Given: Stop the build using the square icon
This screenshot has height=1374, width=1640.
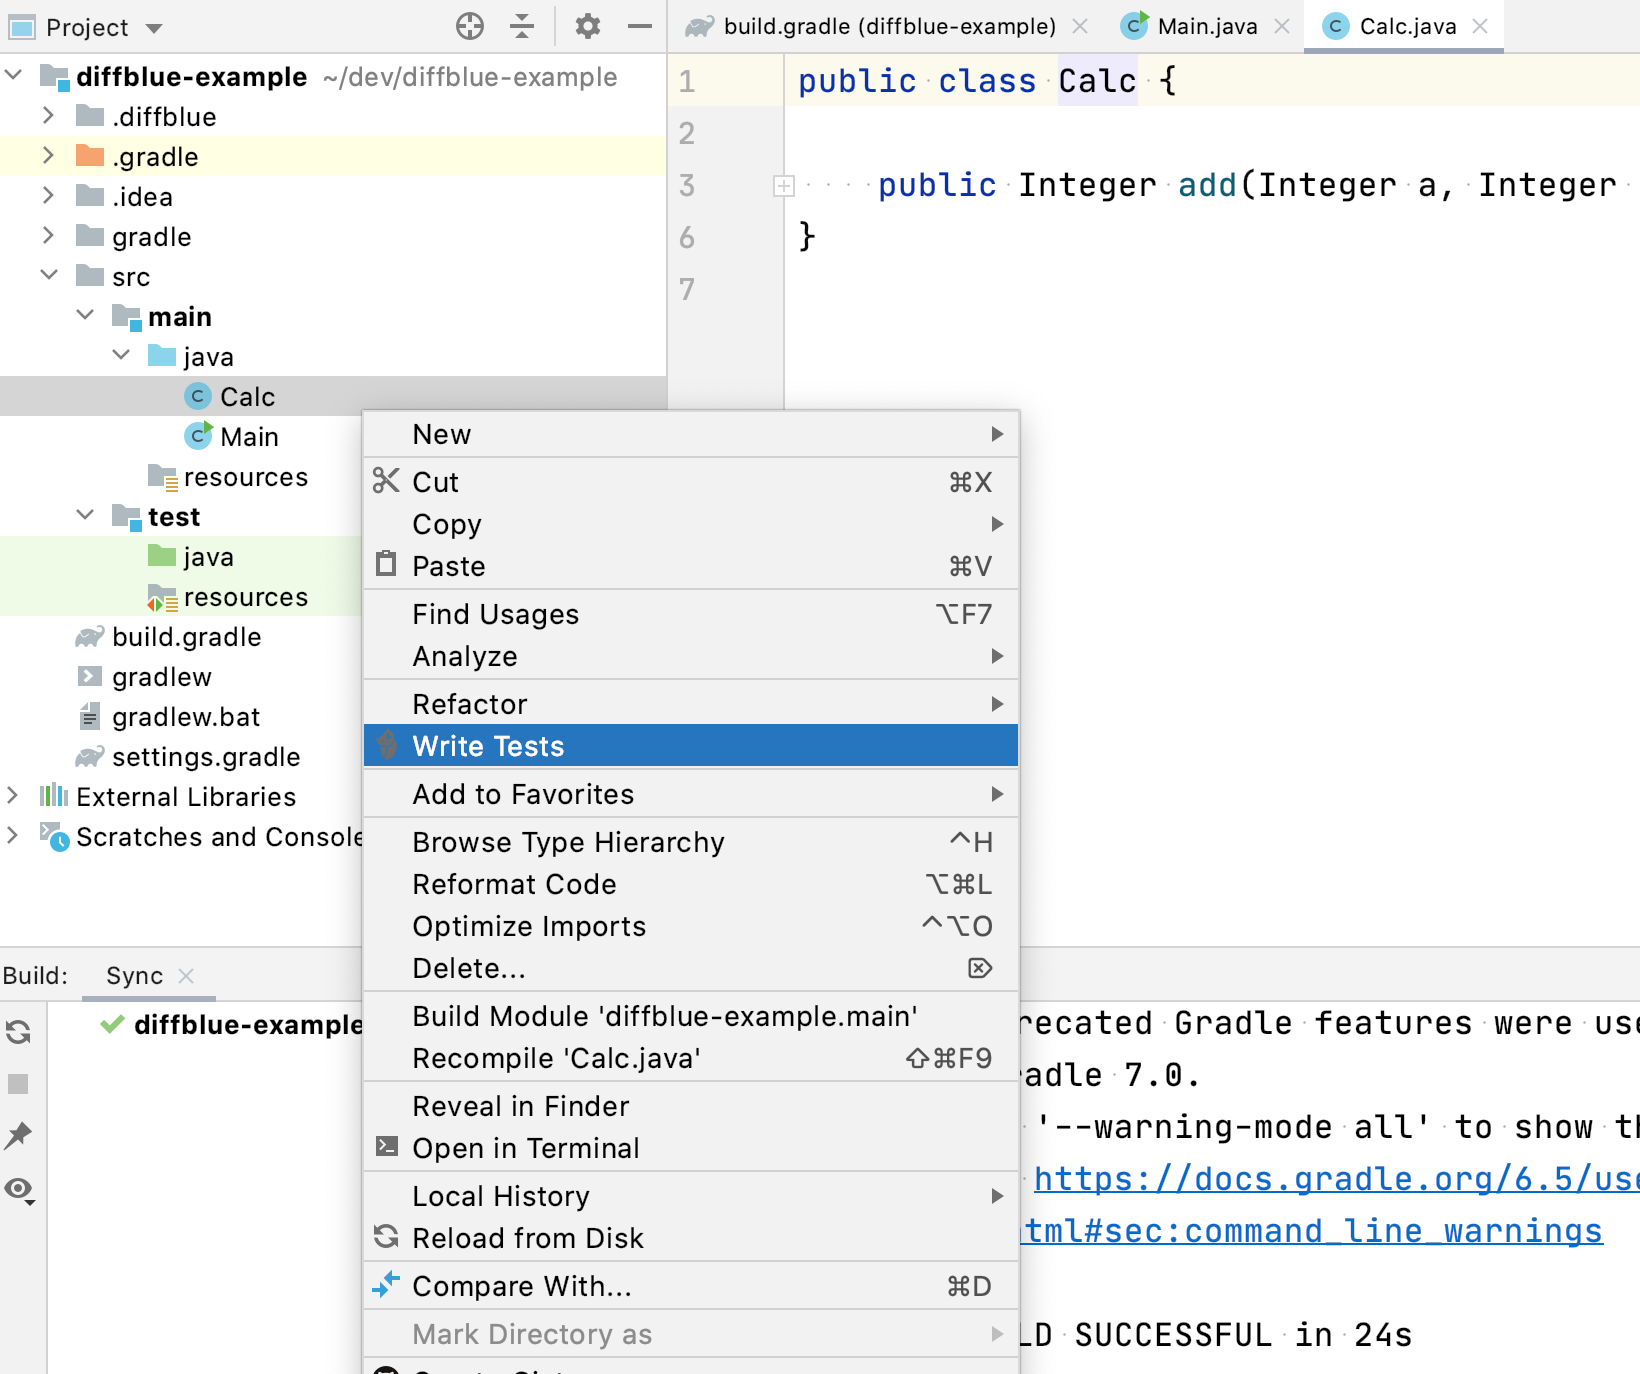Looking at the screenshot, I should click(18, 1084).
